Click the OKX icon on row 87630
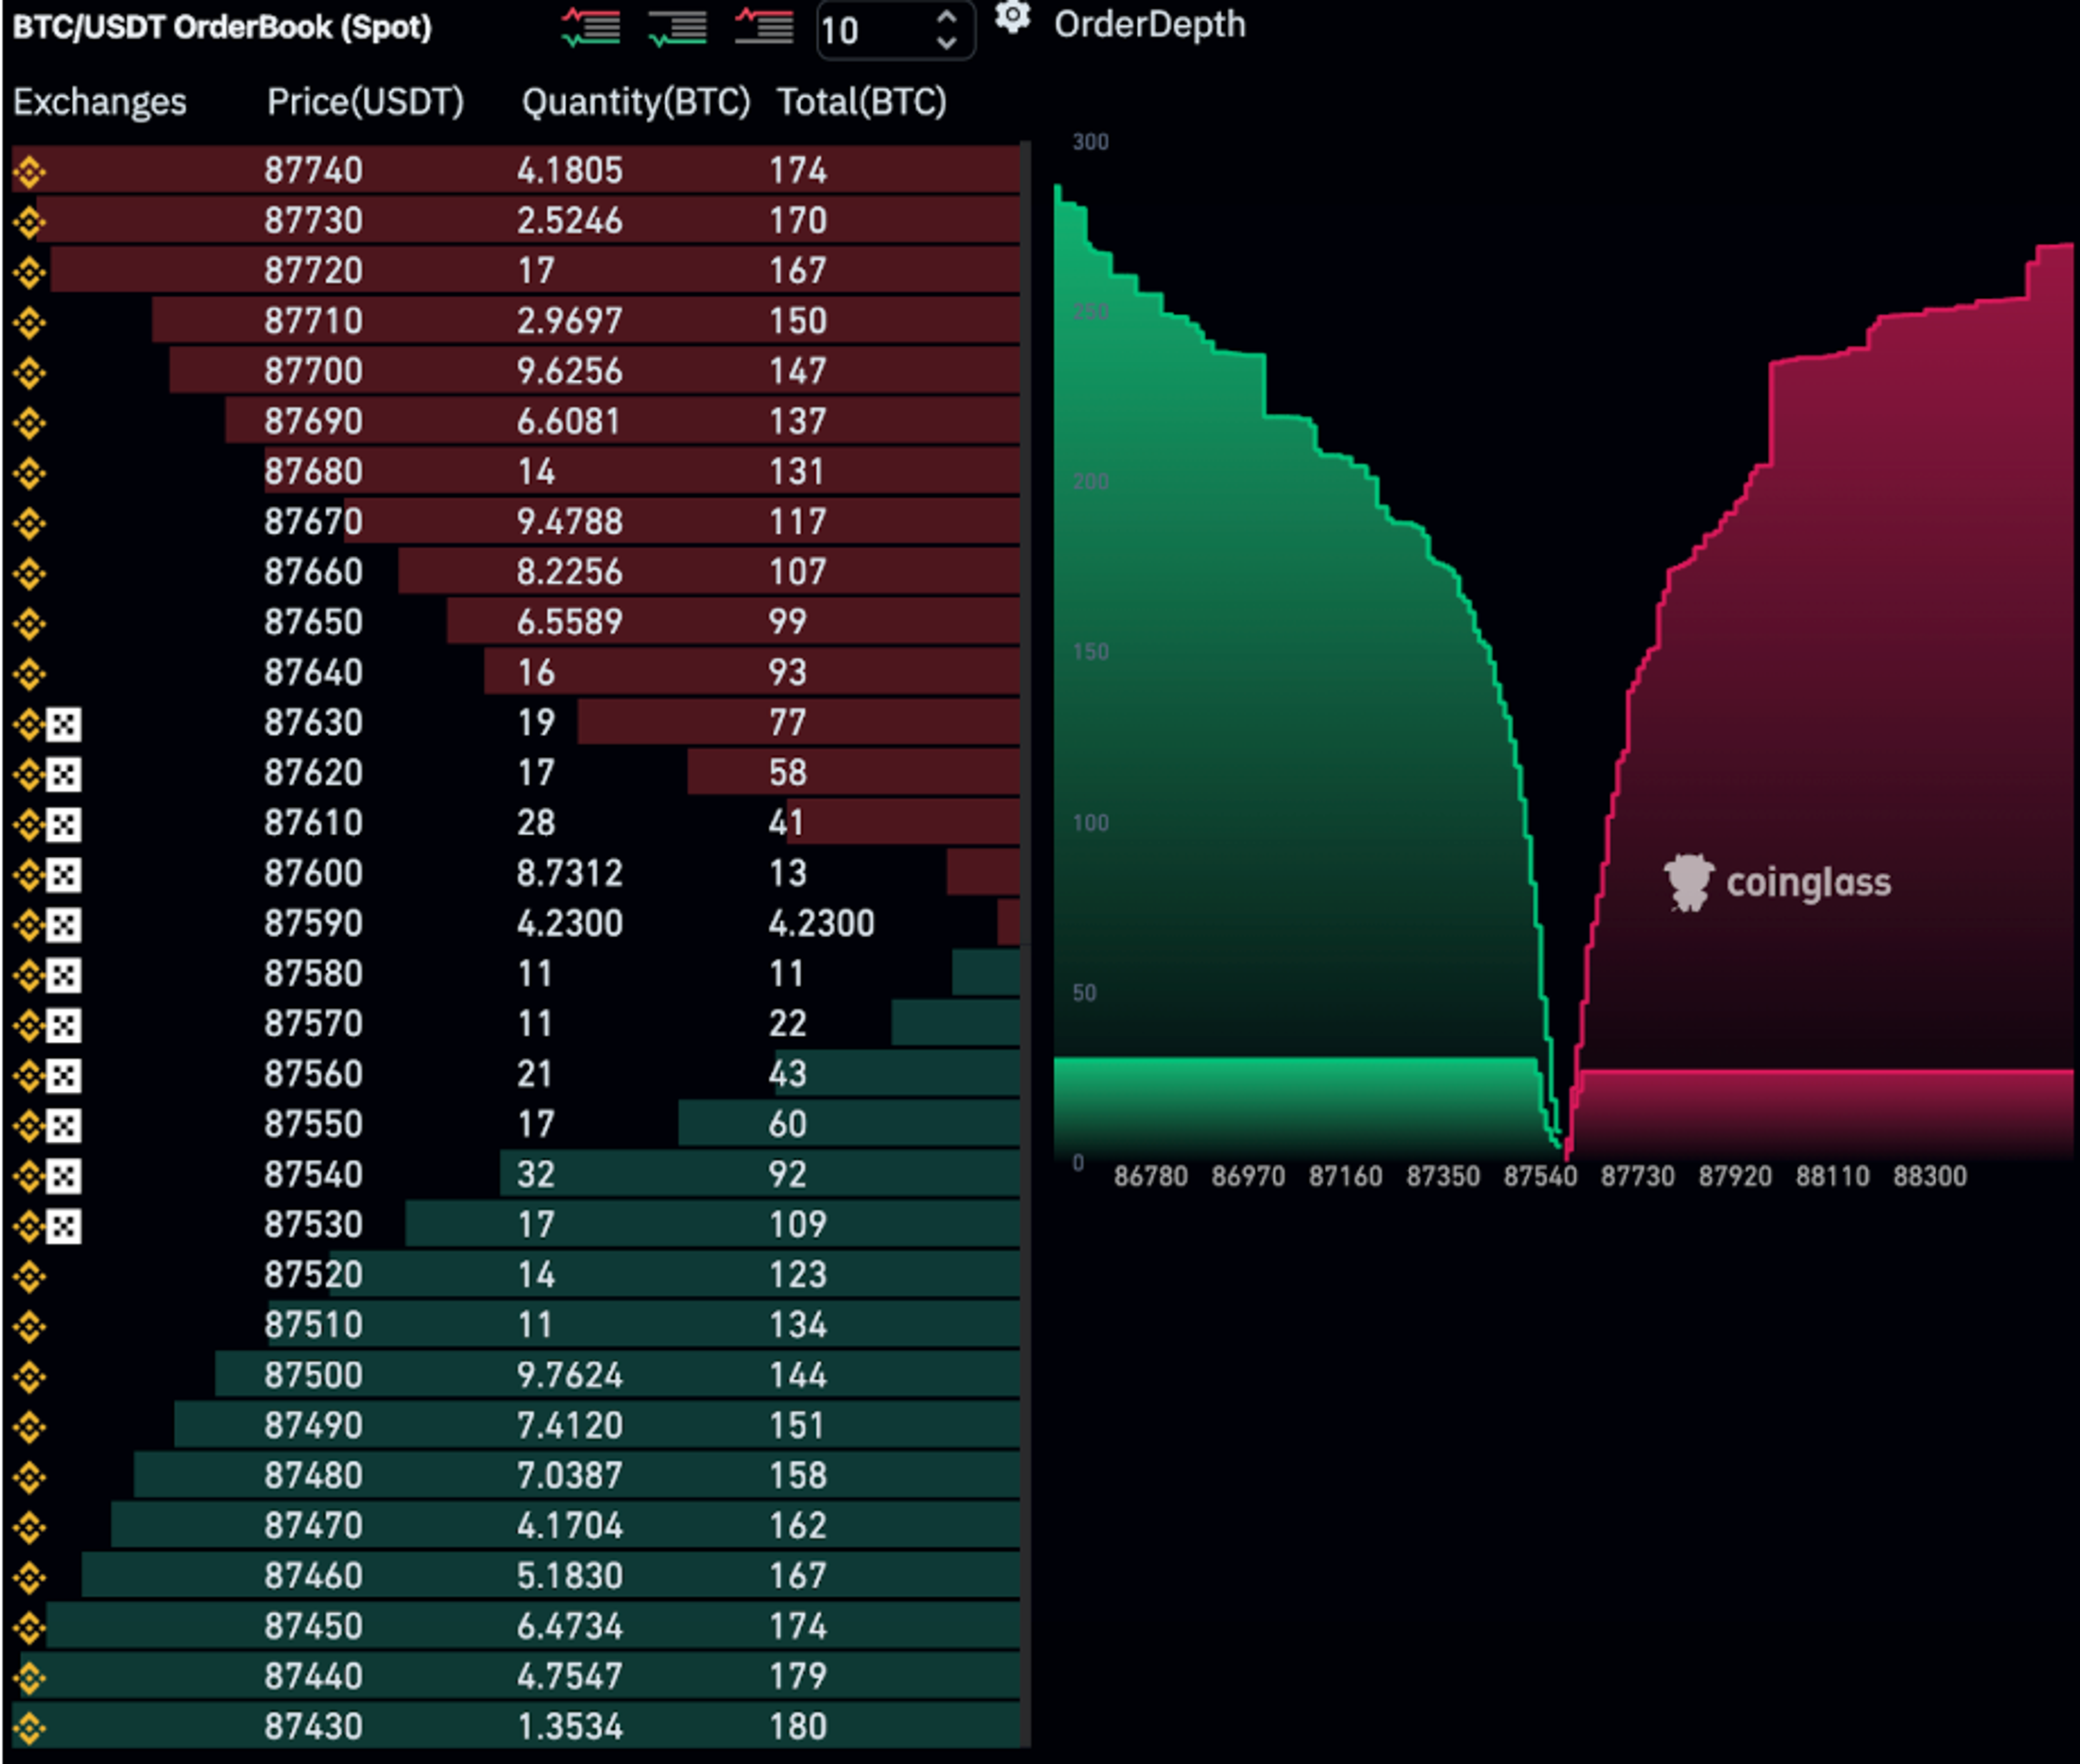Screen dimensions: 2080x1764 point(64,723)
